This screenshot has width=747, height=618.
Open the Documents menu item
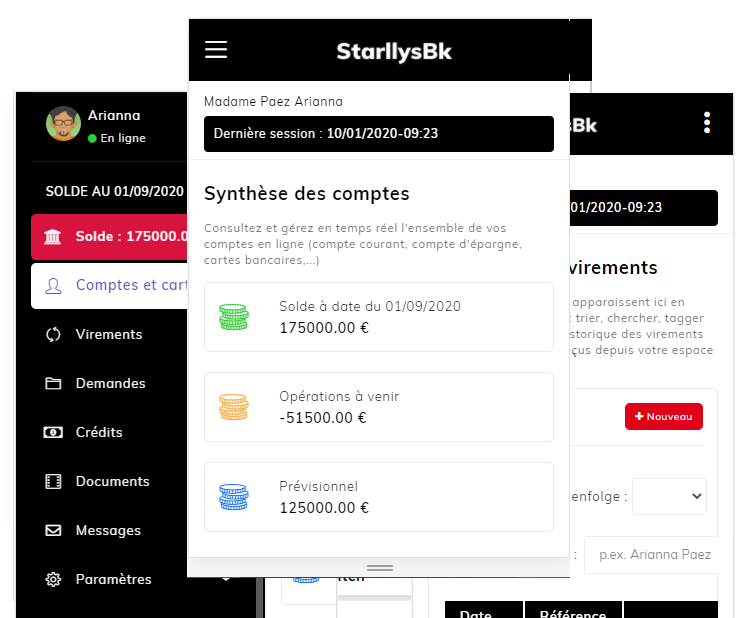(x=112, y=482)
